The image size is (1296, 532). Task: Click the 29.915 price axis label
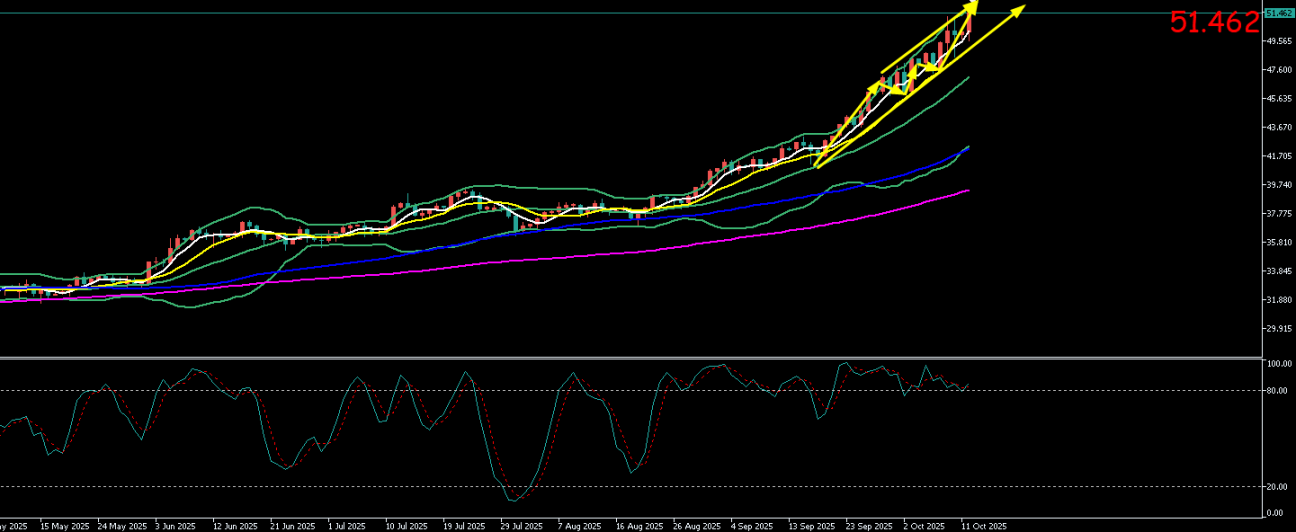pos(1279,329)
